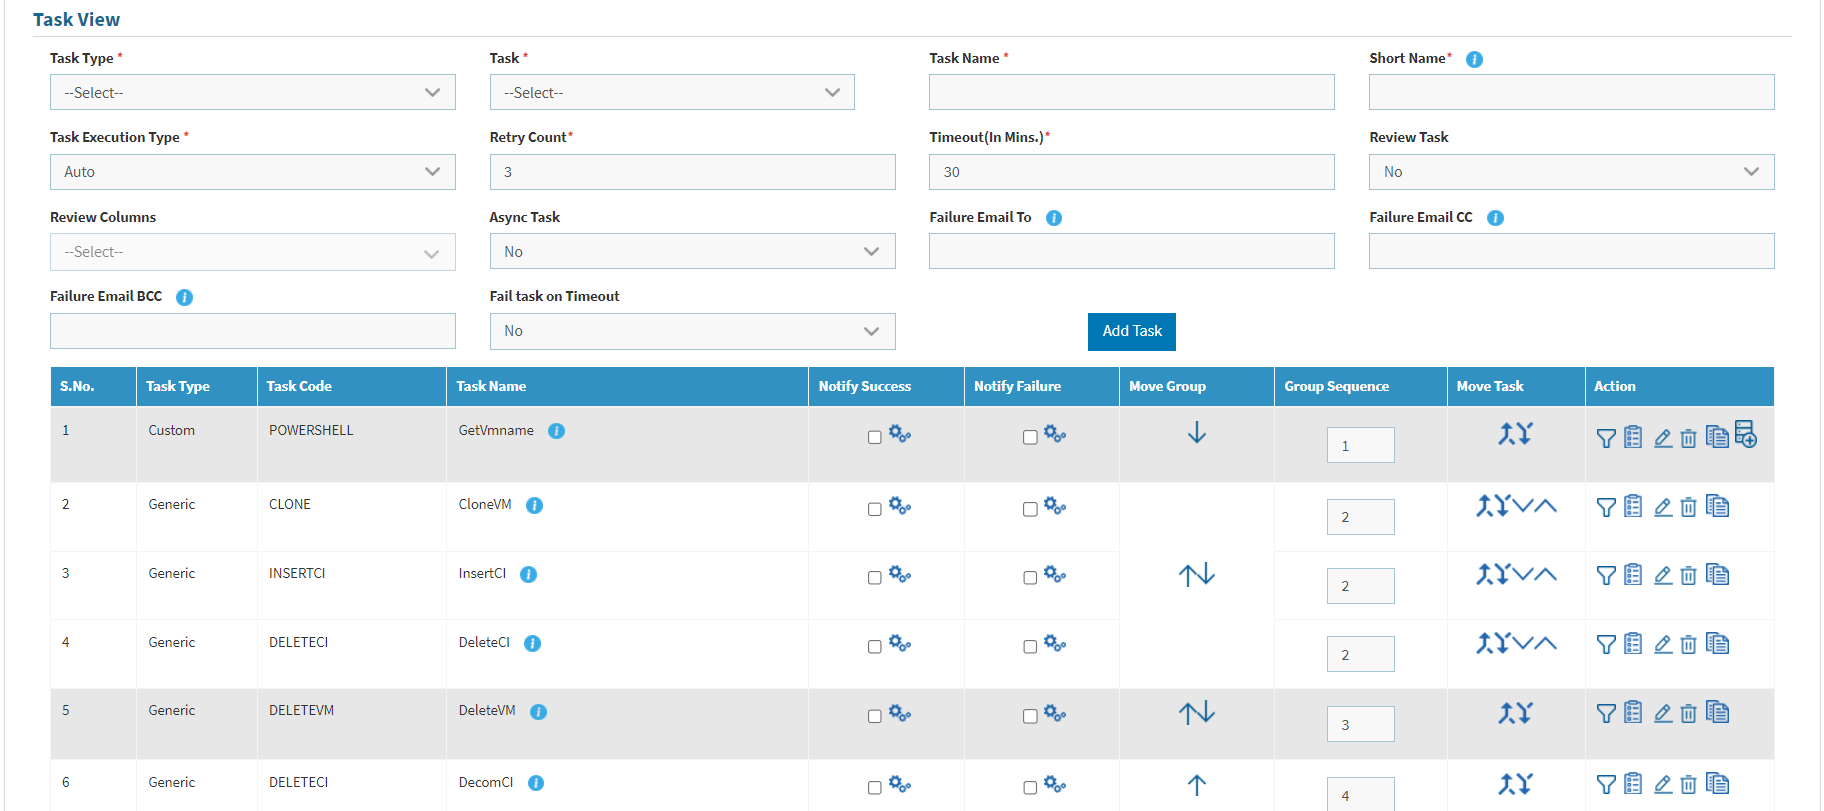Open the Task Type dropdown
The image size is (1824, 811).
point(253,92)
